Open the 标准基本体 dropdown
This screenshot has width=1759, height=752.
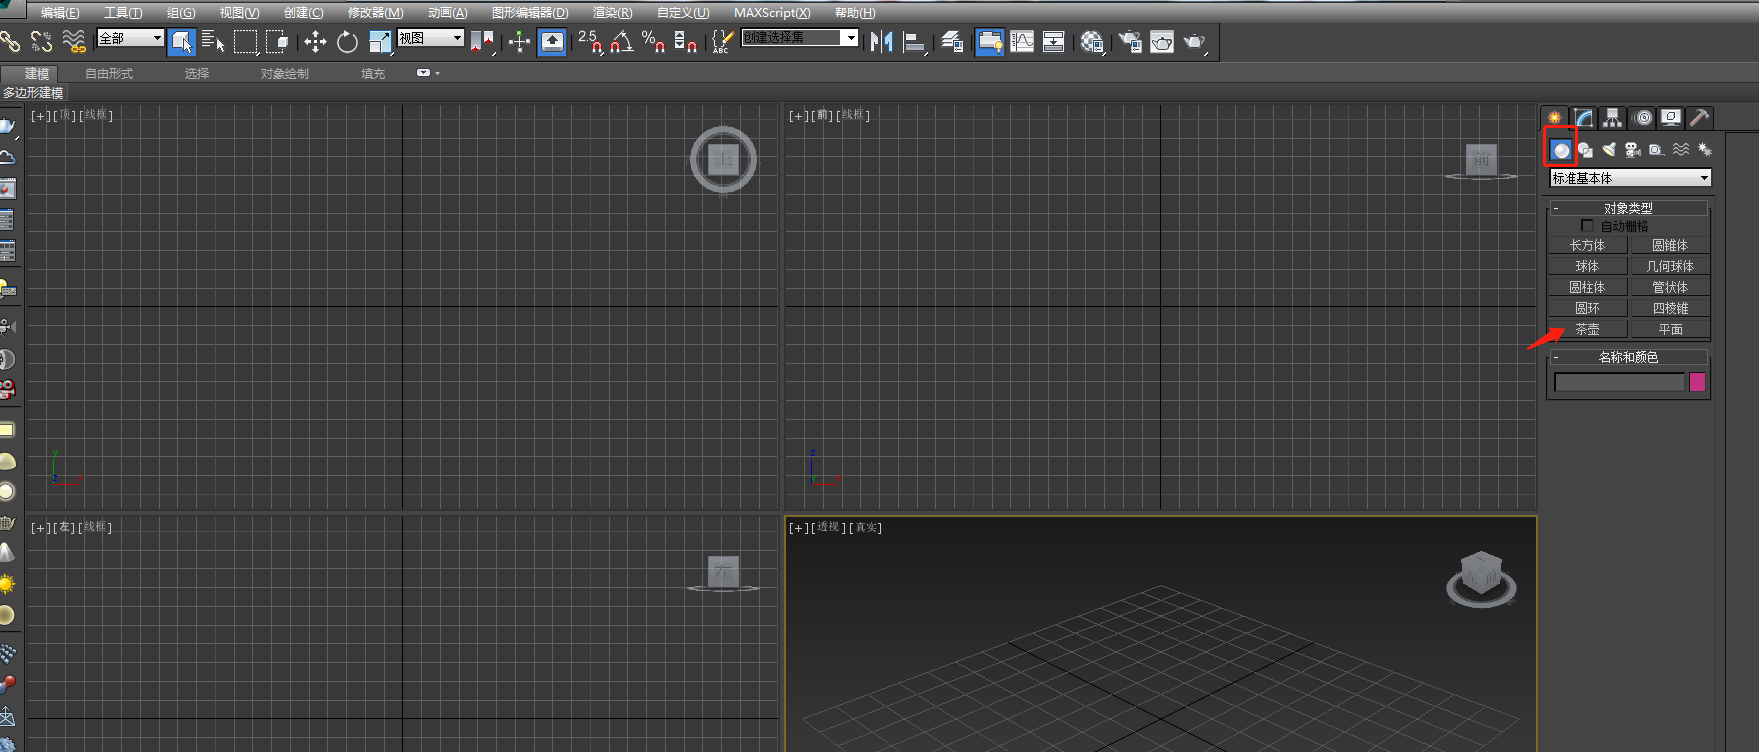[x=1630, y=178]
